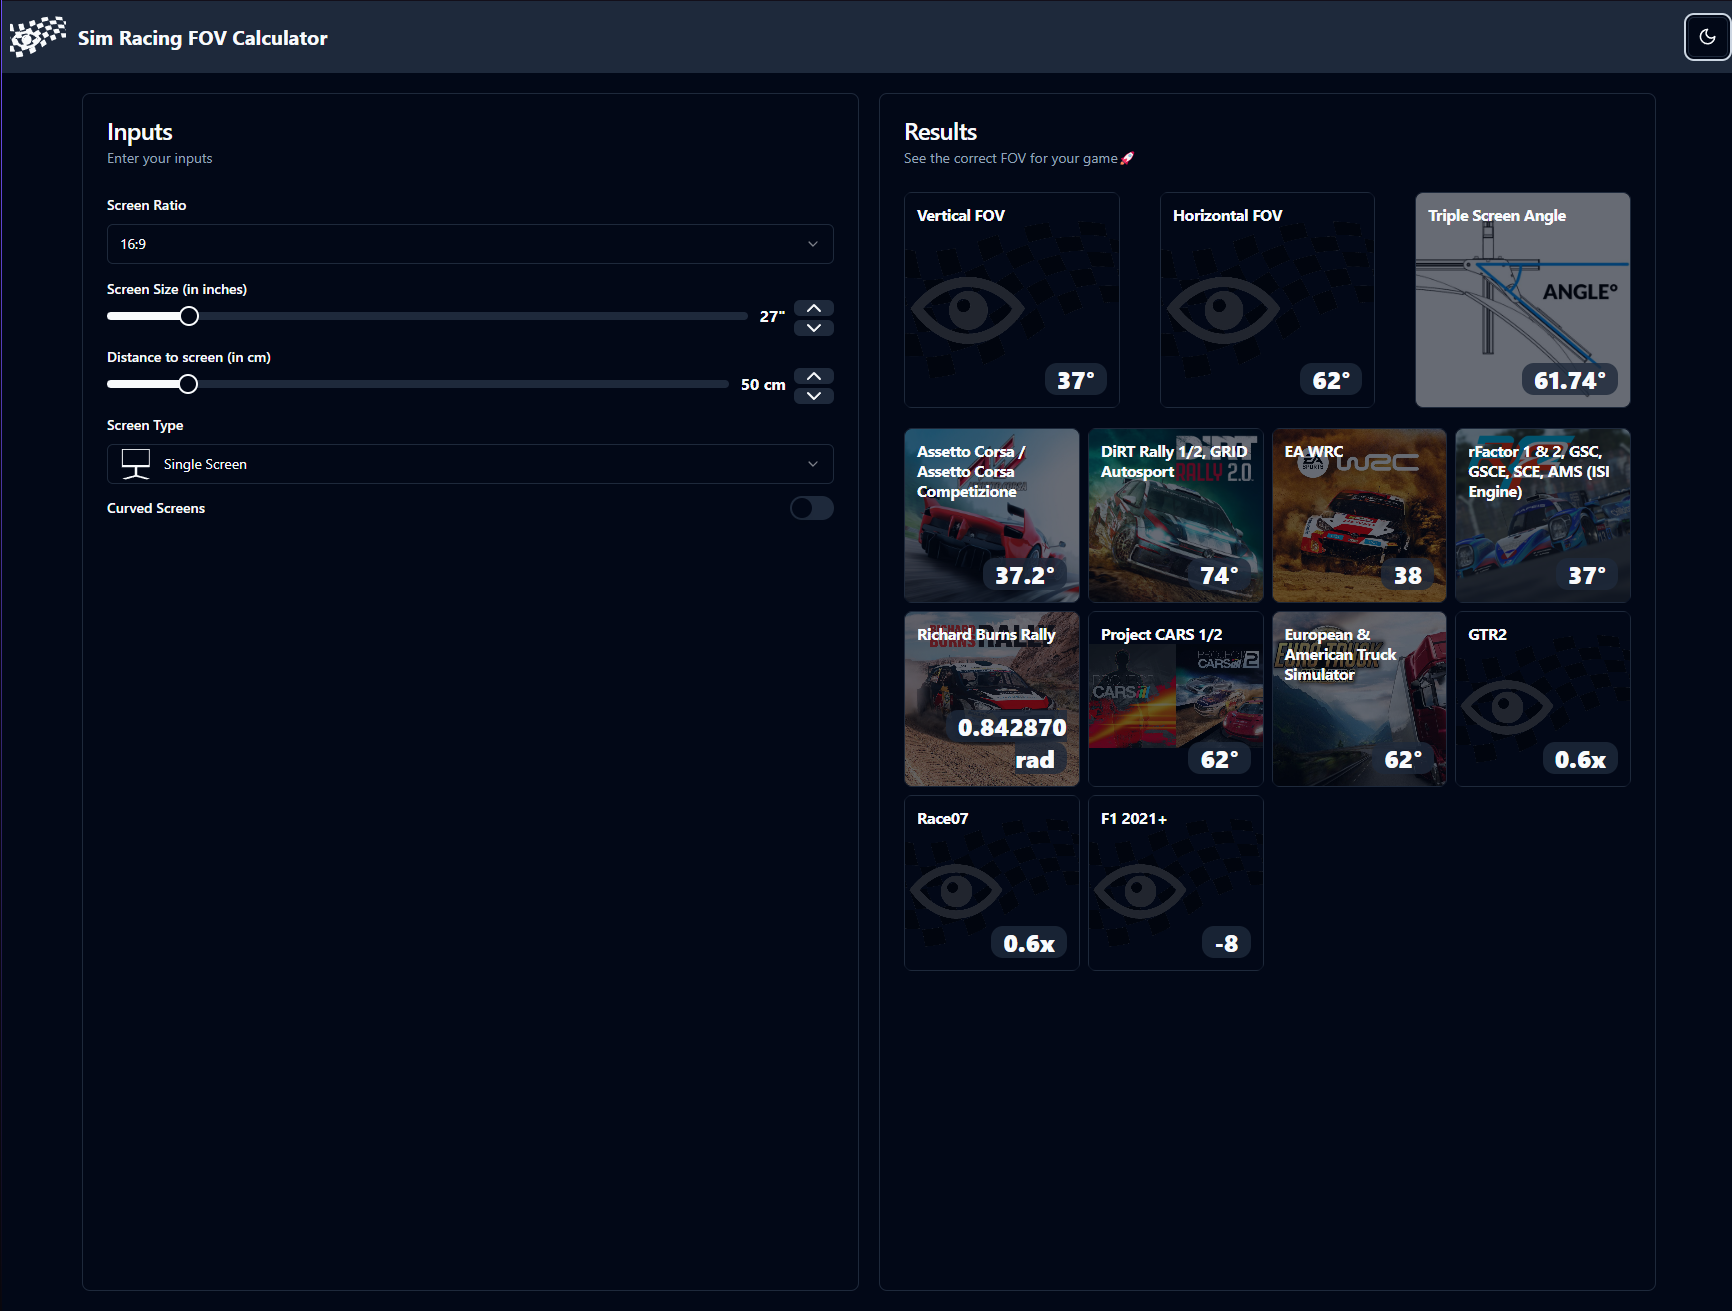This screenshot has width=1732, height=1311.
Task: Click the GTR2 eye icon
Action: [1507, 707]
